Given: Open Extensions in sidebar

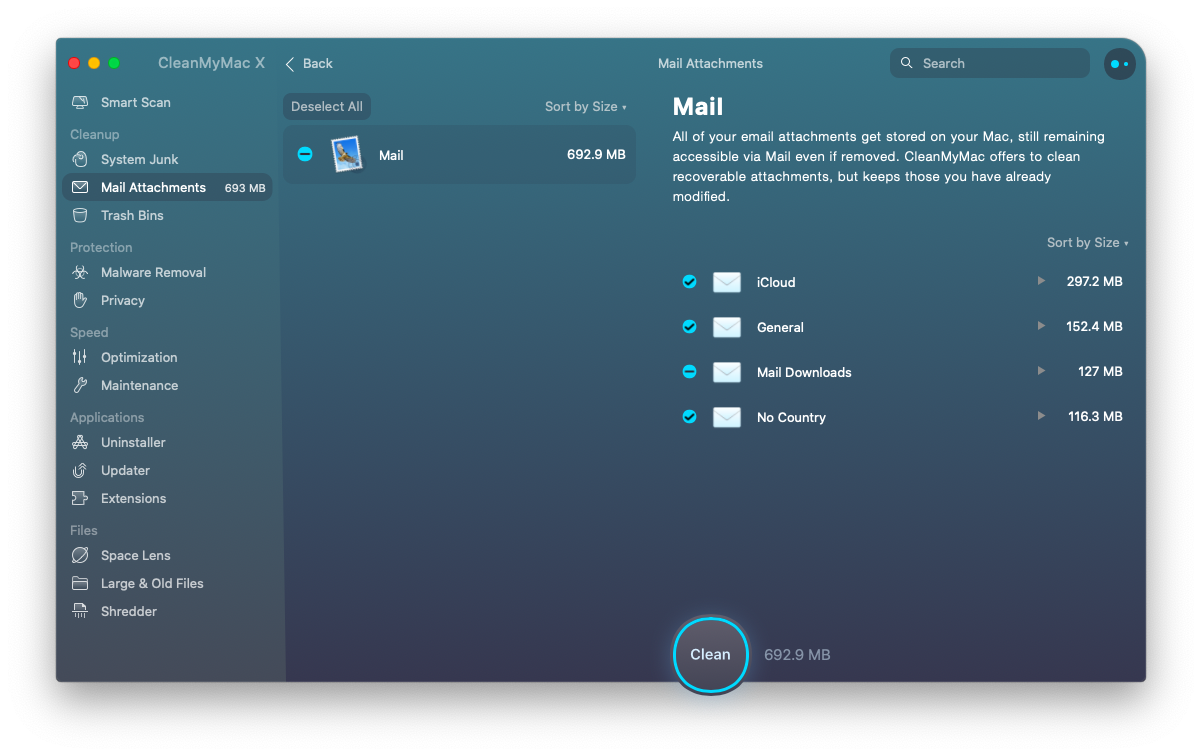Looking at the screenshot, I should [x=167, y=498].
